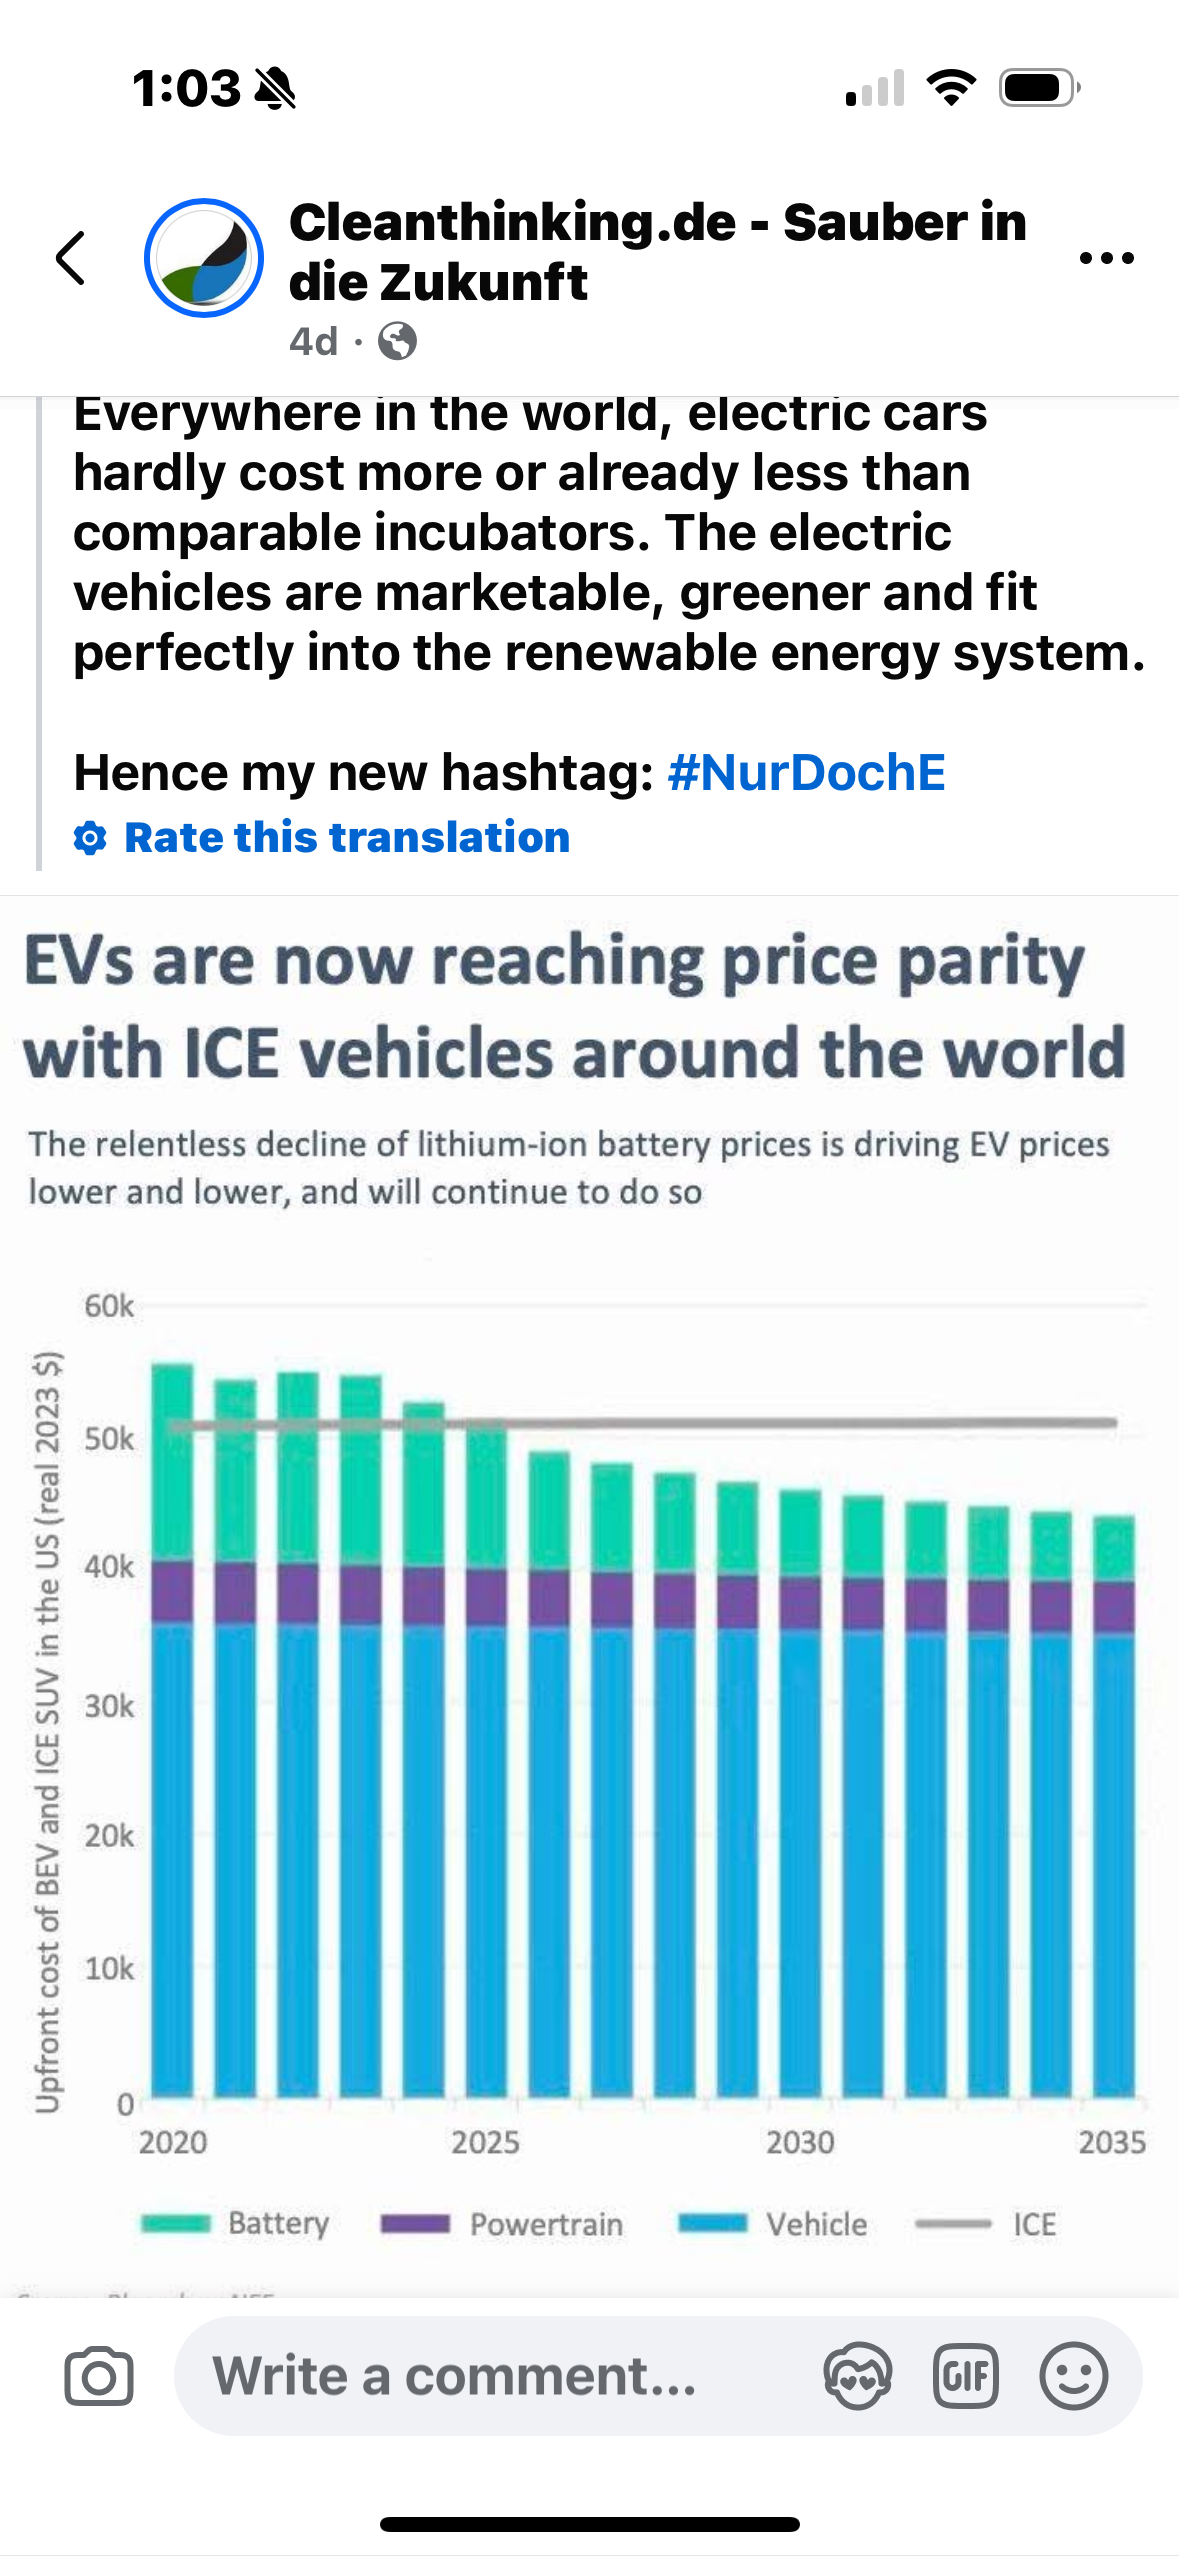Tap the back arrow chevron
This screenshot has height=2556, width=1179.
(71, 258)
